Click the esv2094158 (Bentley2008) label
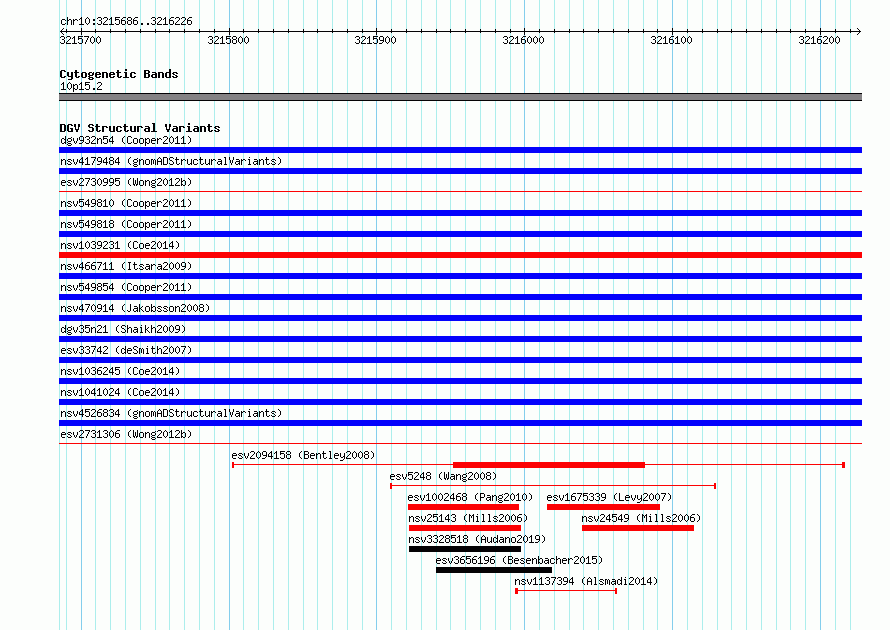The image size is (890, 630). click(303, 455)
